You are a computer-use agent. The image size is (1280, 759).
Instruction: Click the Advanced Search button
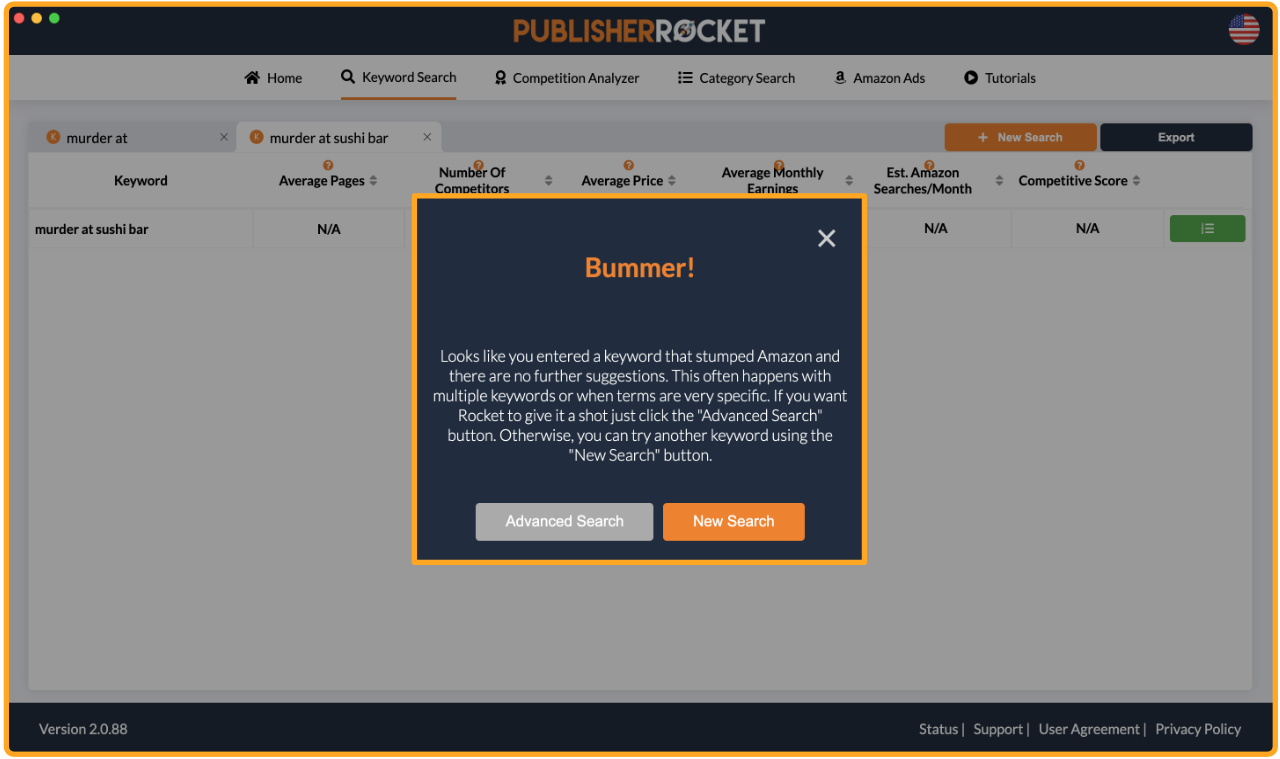tap(564, 521)
